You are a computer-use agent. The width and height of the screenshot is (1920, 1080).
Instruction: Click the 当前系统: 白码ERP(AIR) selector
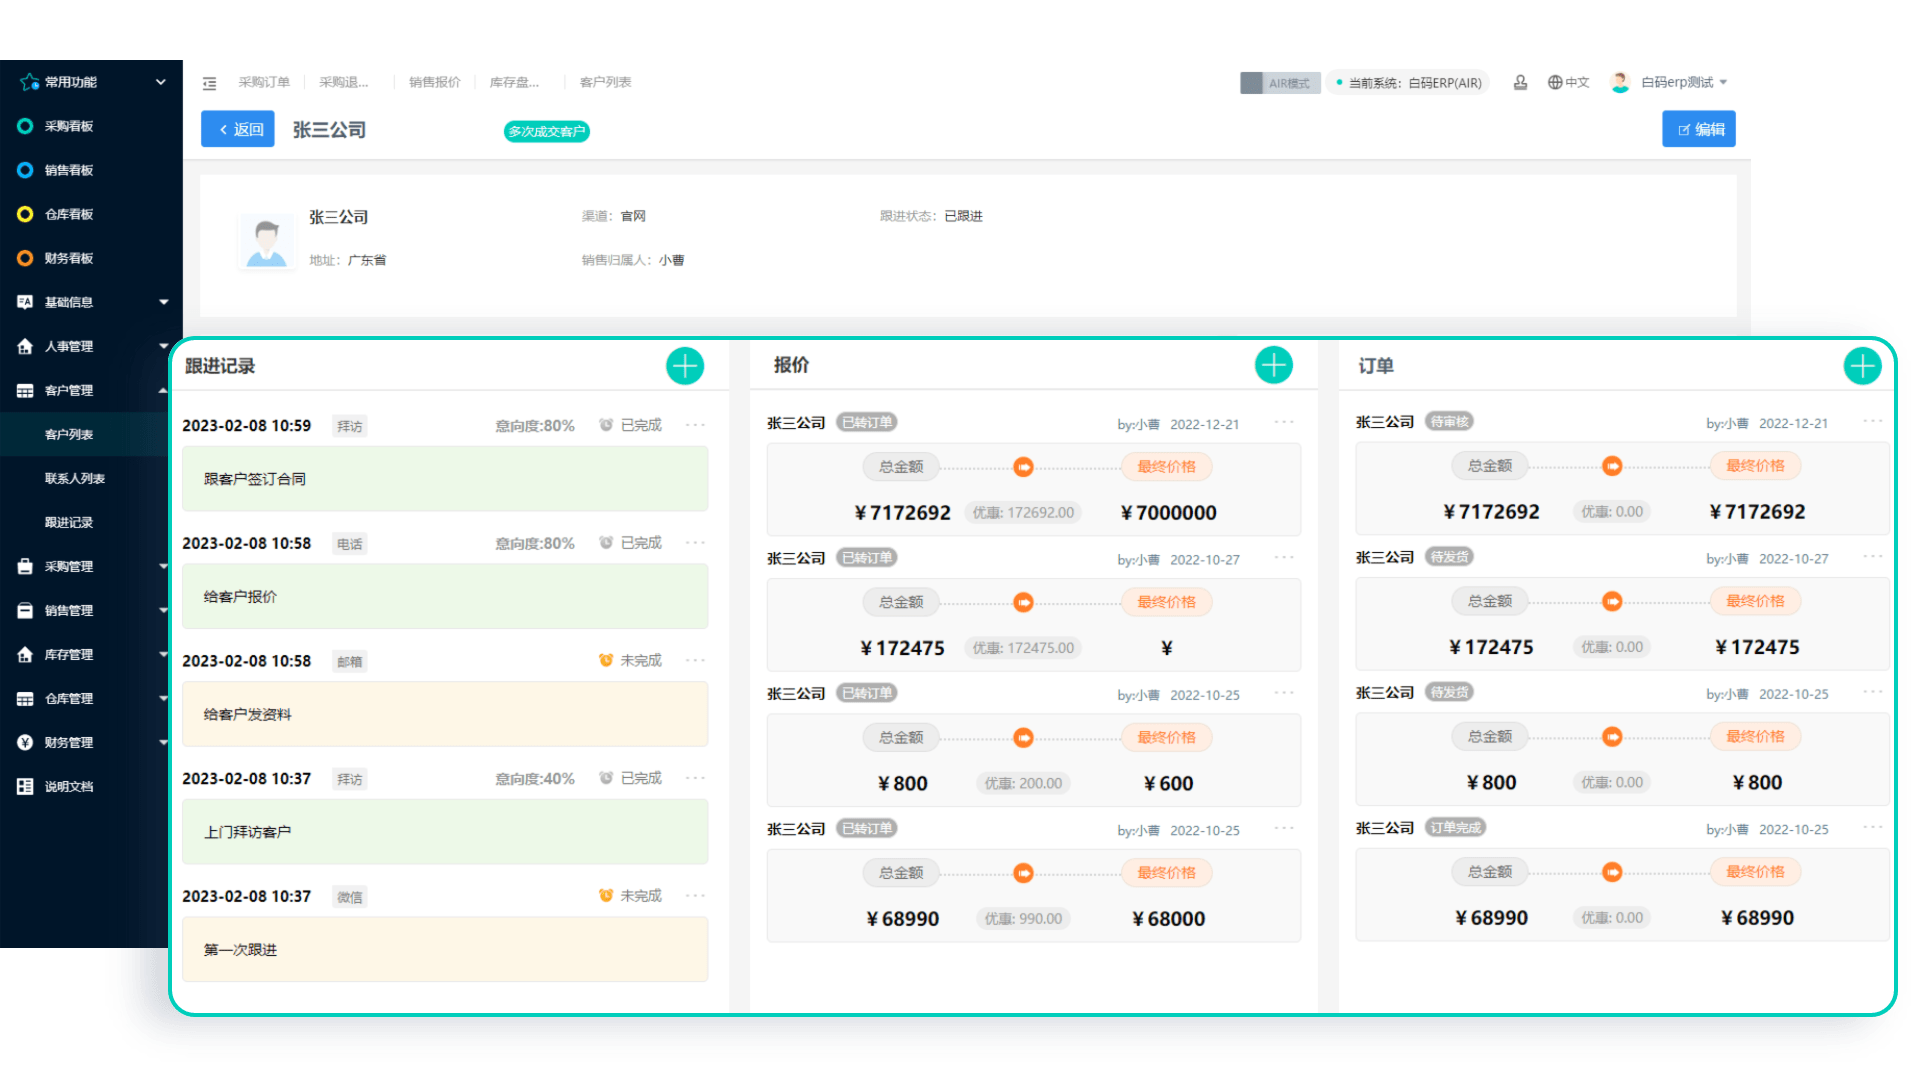pyautogui.click(x=1408, y=83)
